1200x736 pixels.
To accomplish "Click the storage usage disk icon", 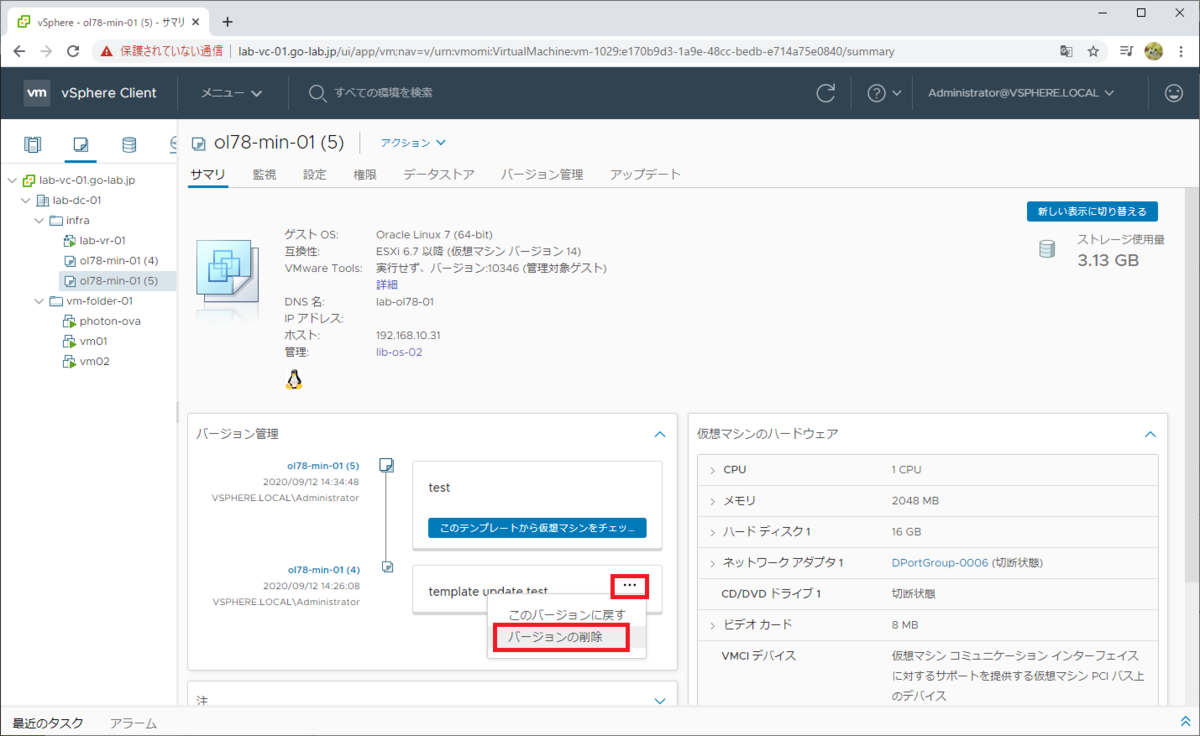I will click(x=1047, y=249).
